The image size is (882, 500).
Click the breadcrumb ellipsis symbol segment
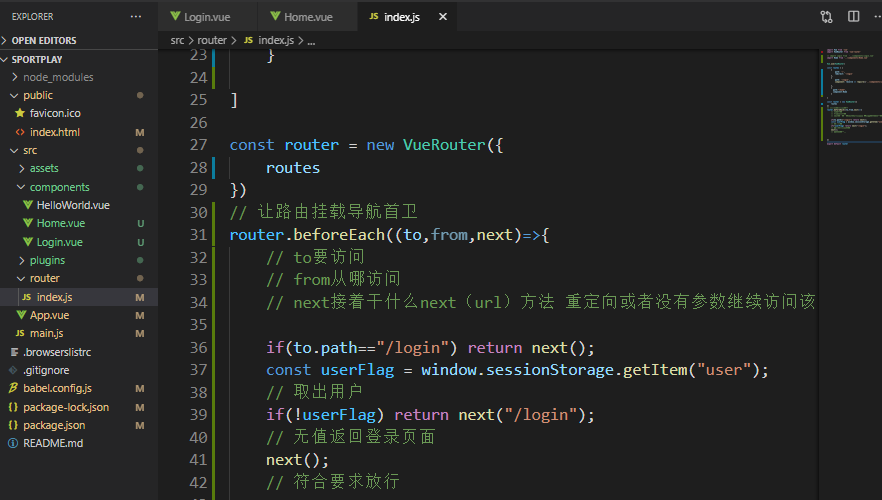click(311, 40)
